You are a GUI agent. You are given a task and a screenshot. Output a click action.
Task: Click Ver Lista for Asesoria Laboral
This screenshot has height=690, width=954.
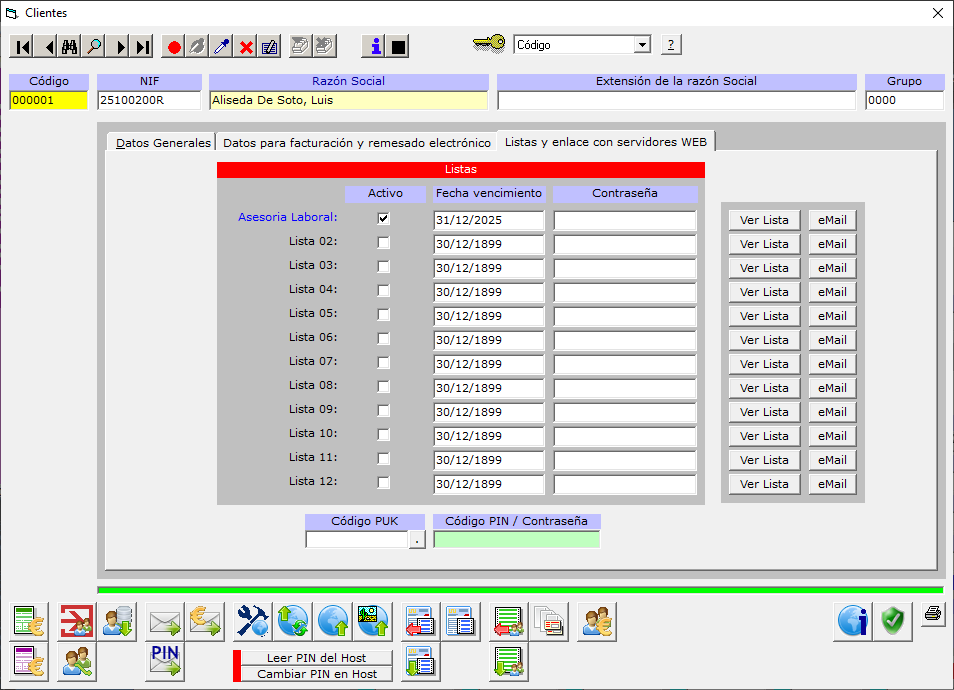point(764,220)
